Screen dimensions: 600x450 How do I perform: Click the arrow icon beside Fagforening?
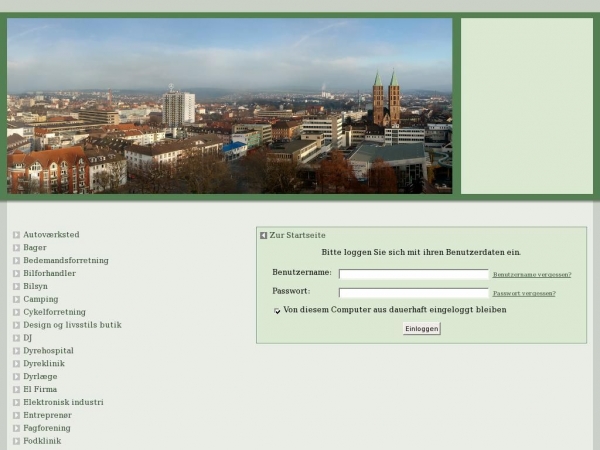(16, 428)
